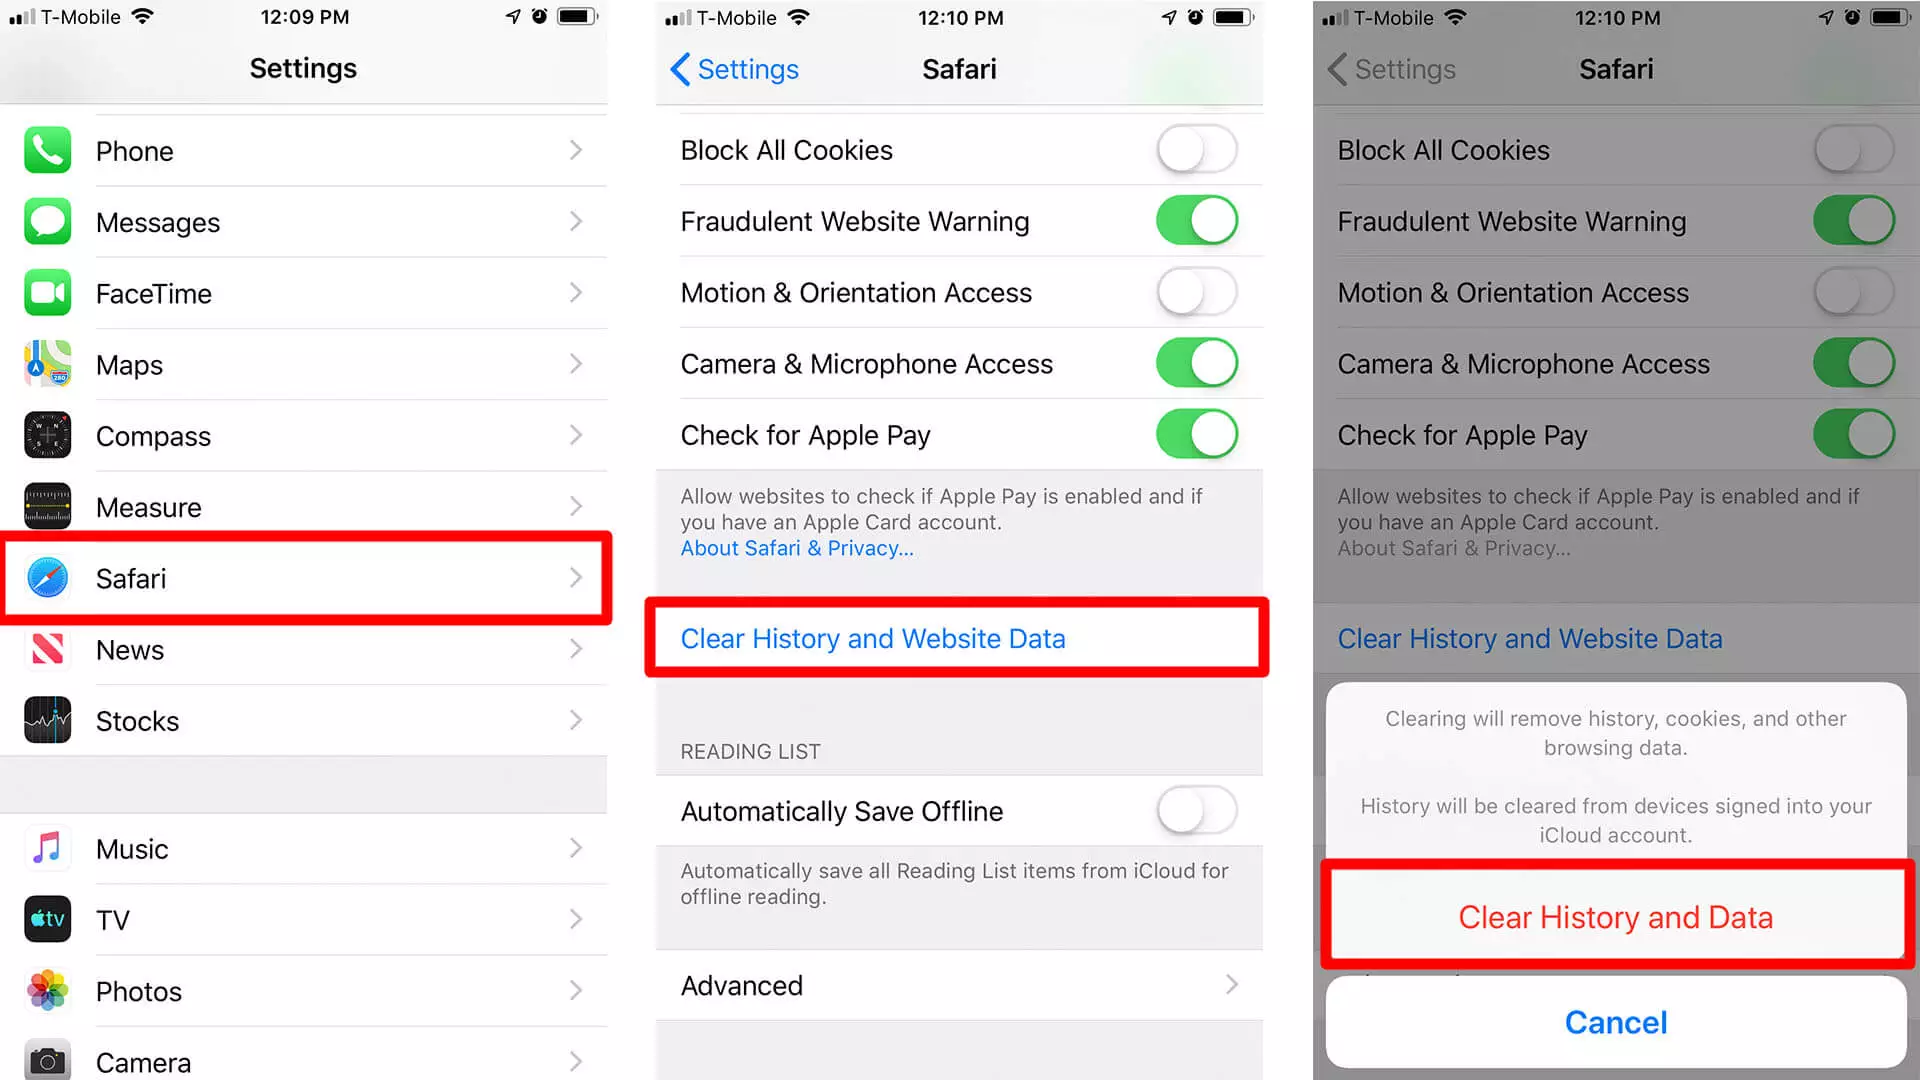Navigate back to Settings menu

(732, 69)
